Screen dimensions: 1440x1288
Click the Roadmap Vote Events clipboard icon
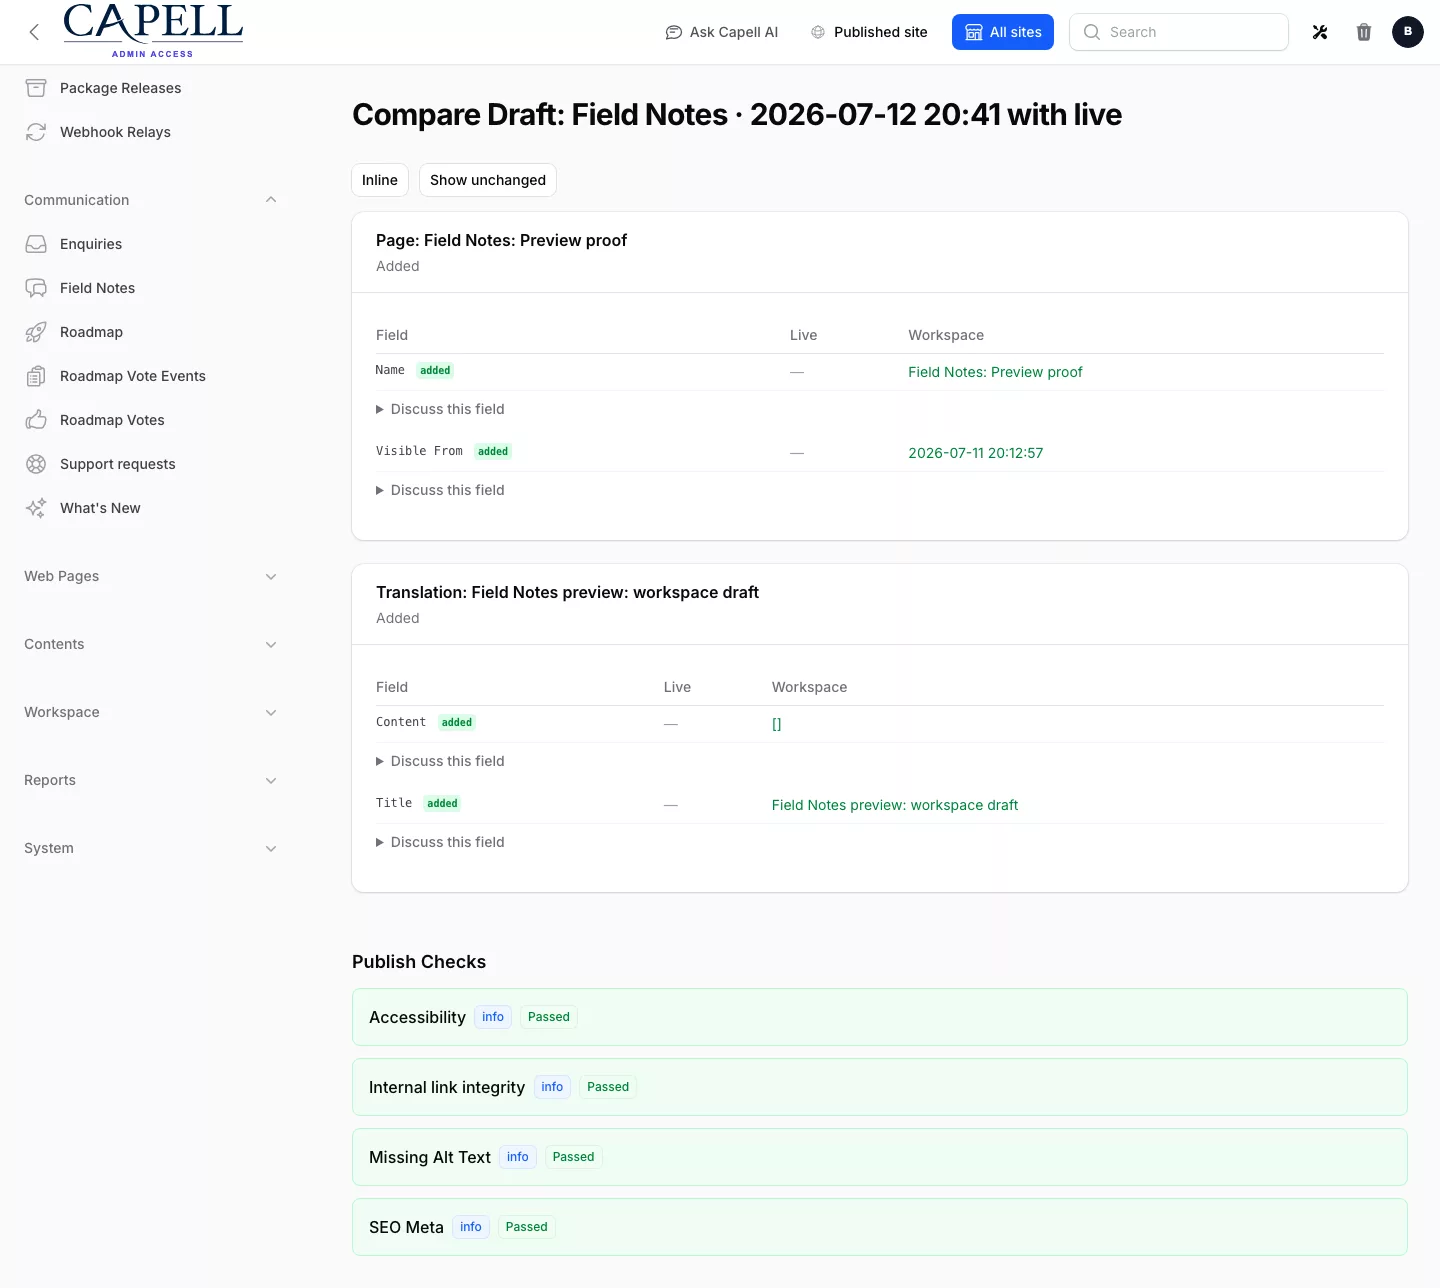(x=36, y=376)
